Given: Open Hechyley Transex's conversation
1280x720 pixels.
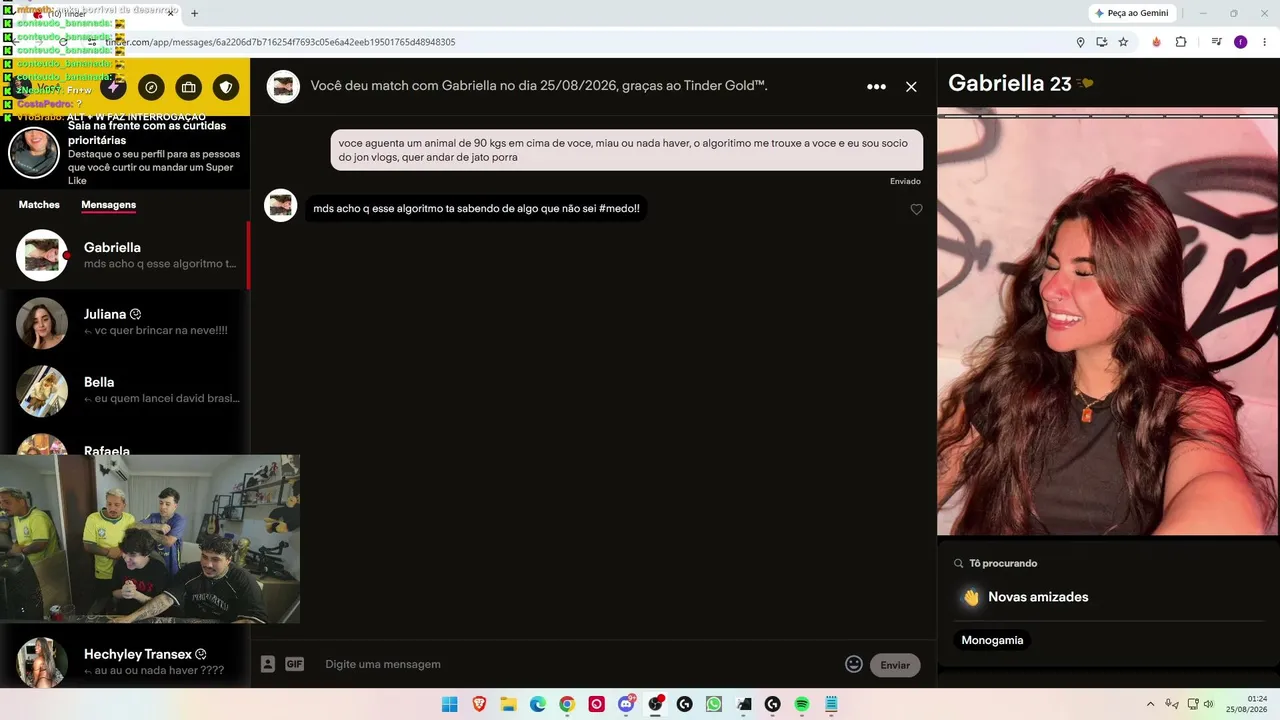Looking at the screenshot, I should pos(125,661).
